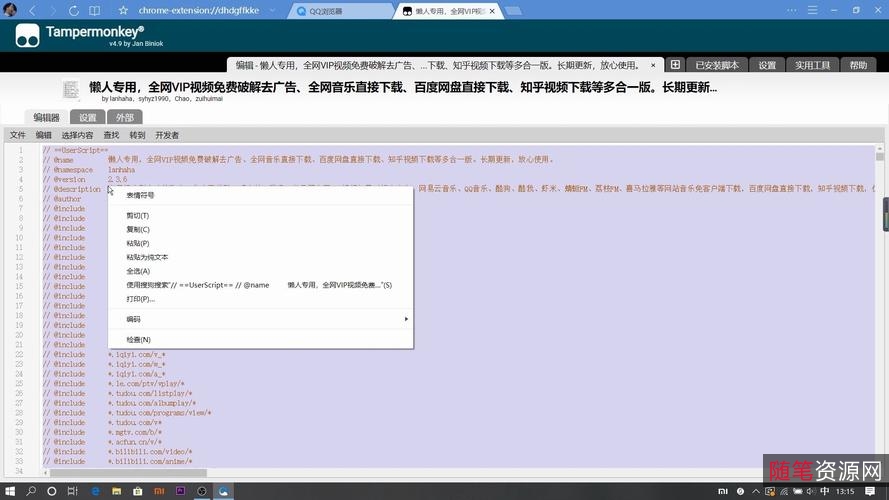The width and height of the screenshot is (889, 500).
Task: Choose 复制(C) in context menu
Action: [260, 230]
